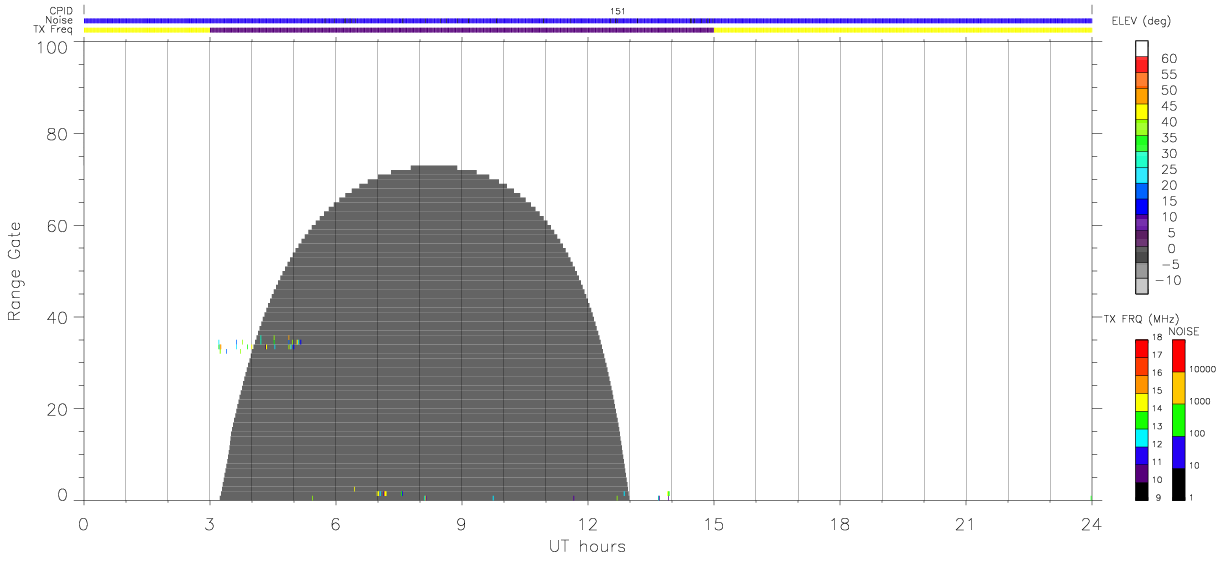Click UT hours axis tick 6
The height and width of the screenshot is (567, 1228).
[336, 522]
